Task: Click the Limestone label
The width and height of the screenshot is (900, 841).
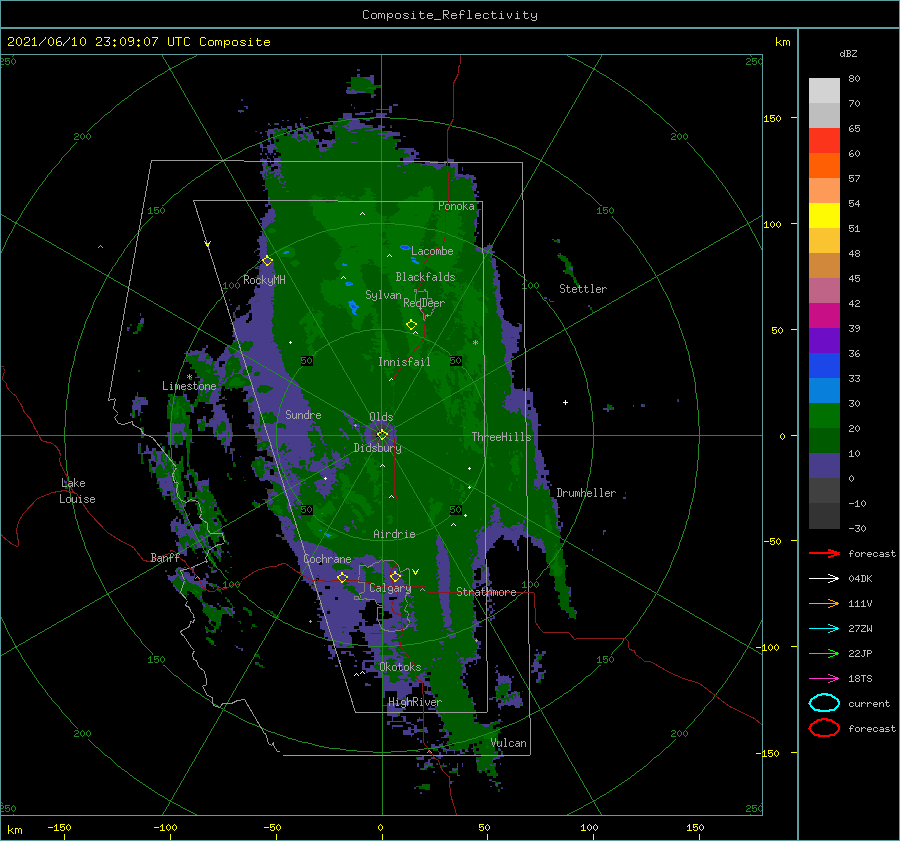Action: point(189,386)
